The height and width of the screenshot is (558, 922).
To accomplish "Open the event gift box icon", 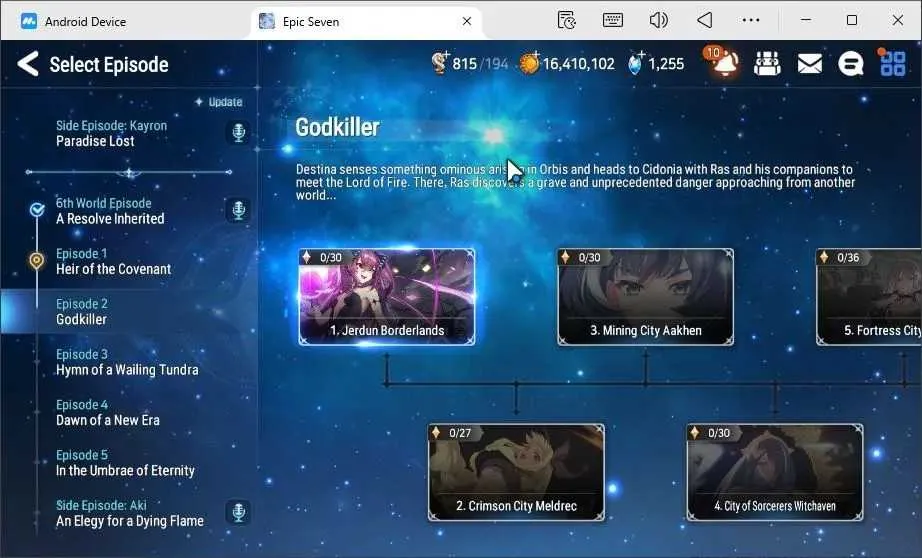I will pyautogui.click(x=767, y=64).
